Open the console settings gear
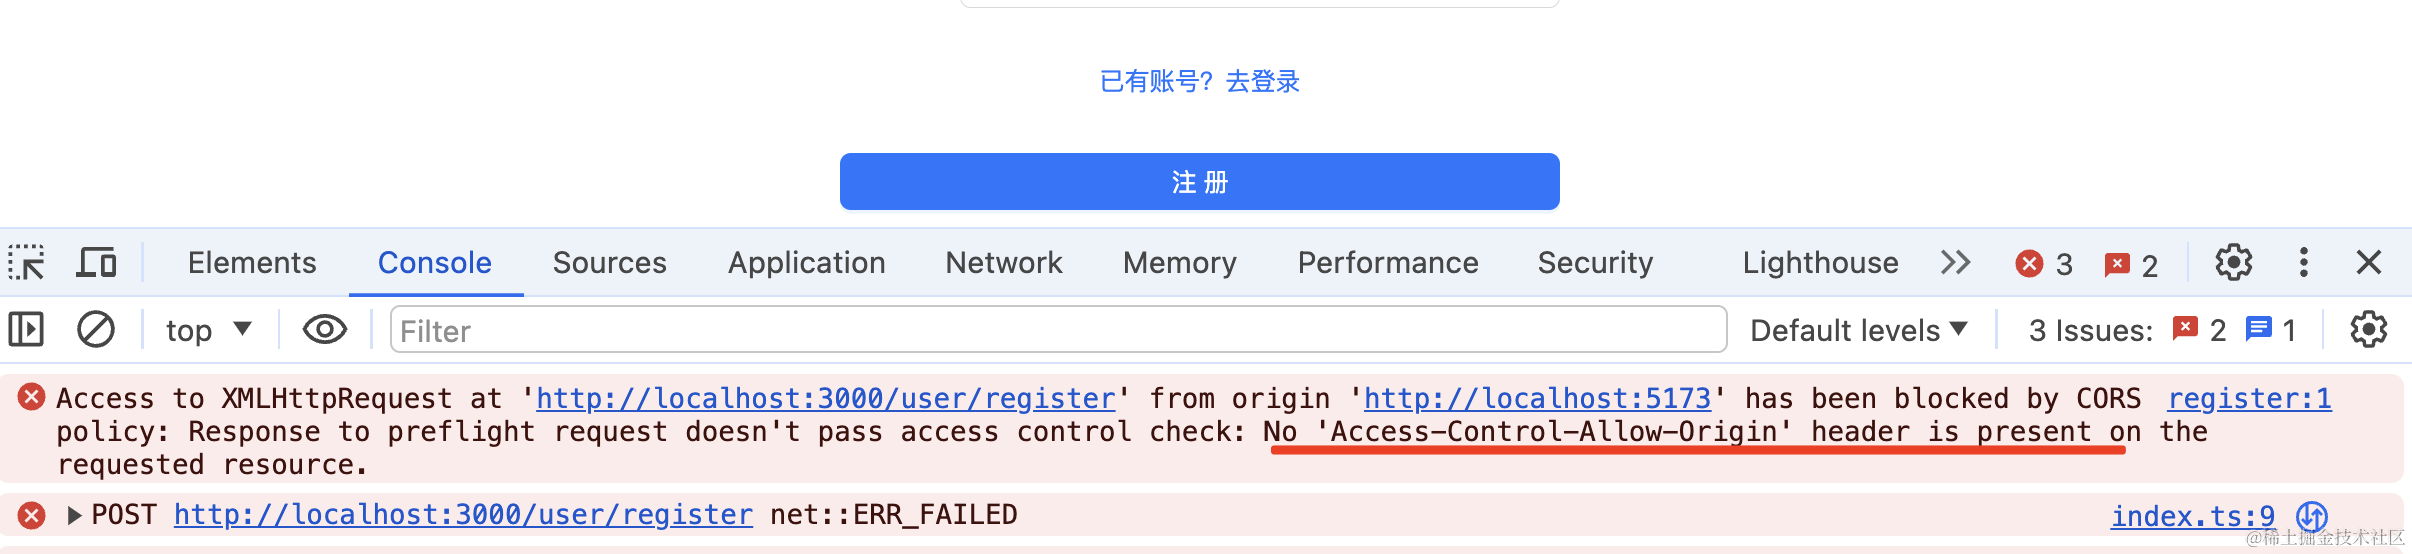 pos(2368,329)
